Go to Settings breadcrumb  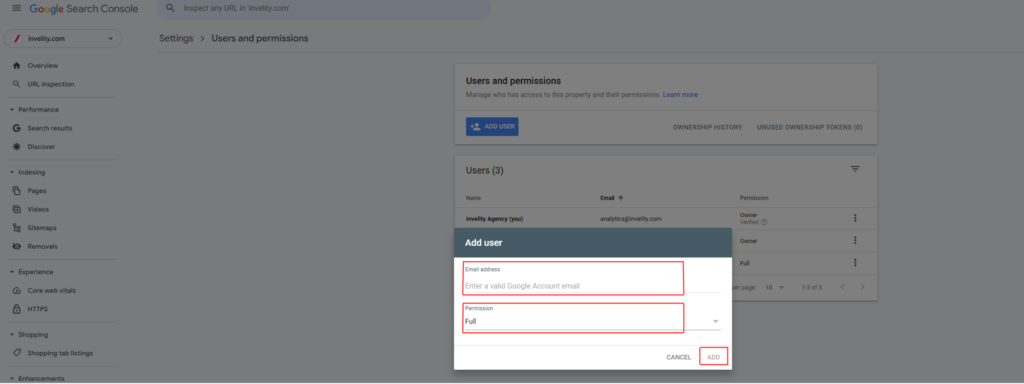(176, 39)
